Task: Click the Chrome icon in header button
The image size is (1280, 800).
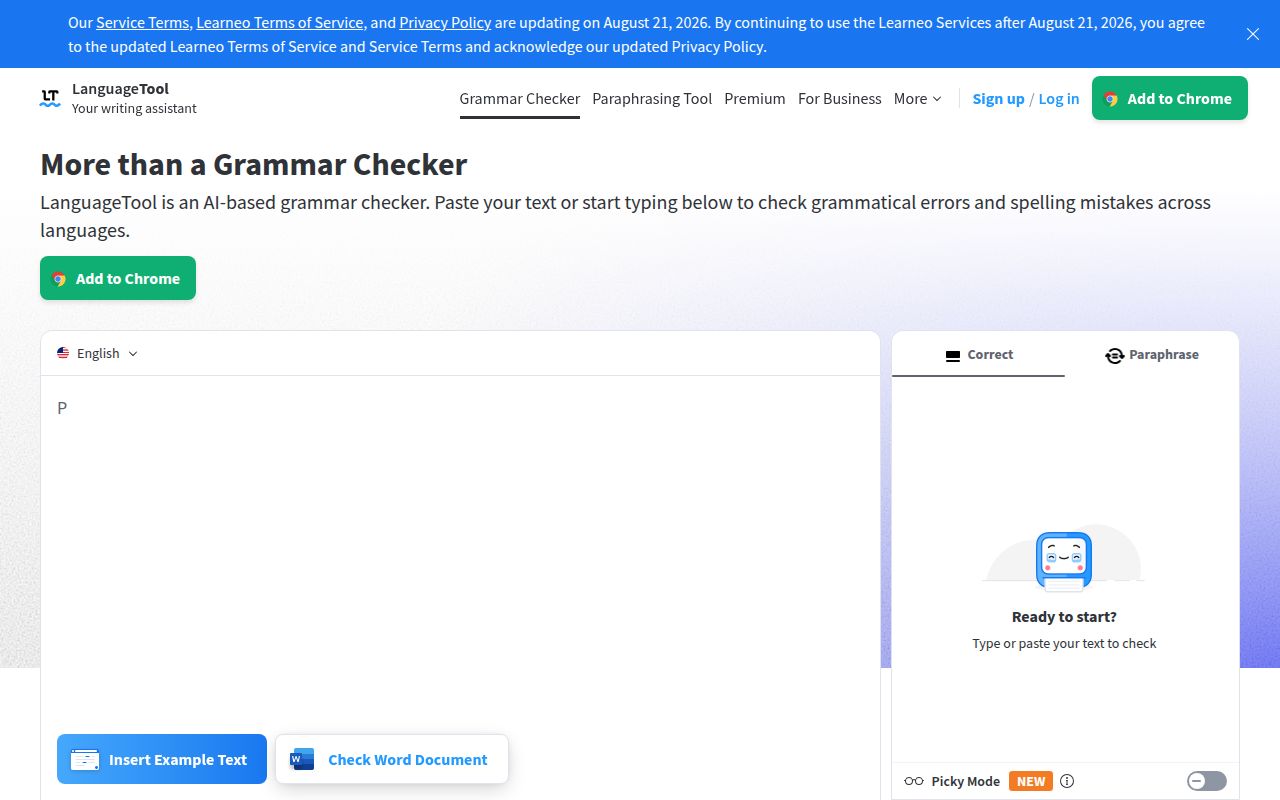Action: click(1111, 99)
